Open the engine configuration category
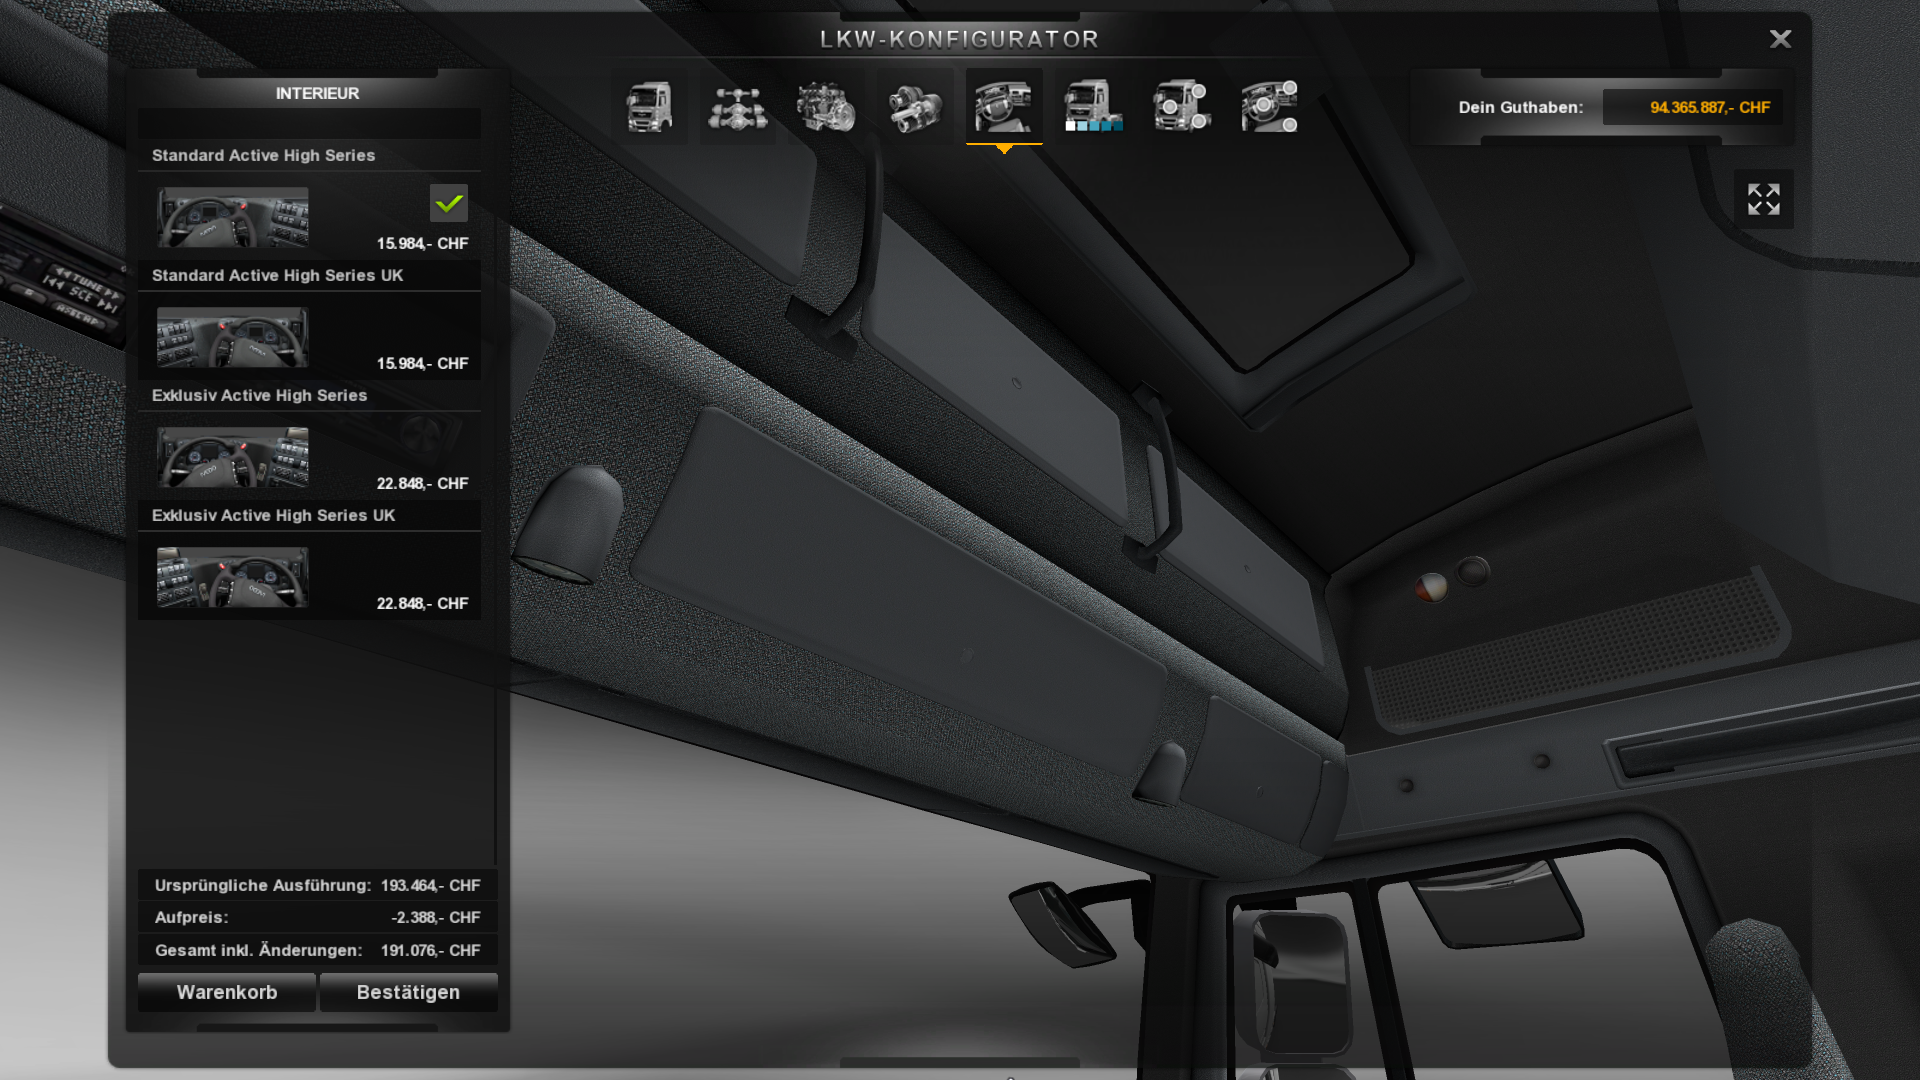 [826, 107]
